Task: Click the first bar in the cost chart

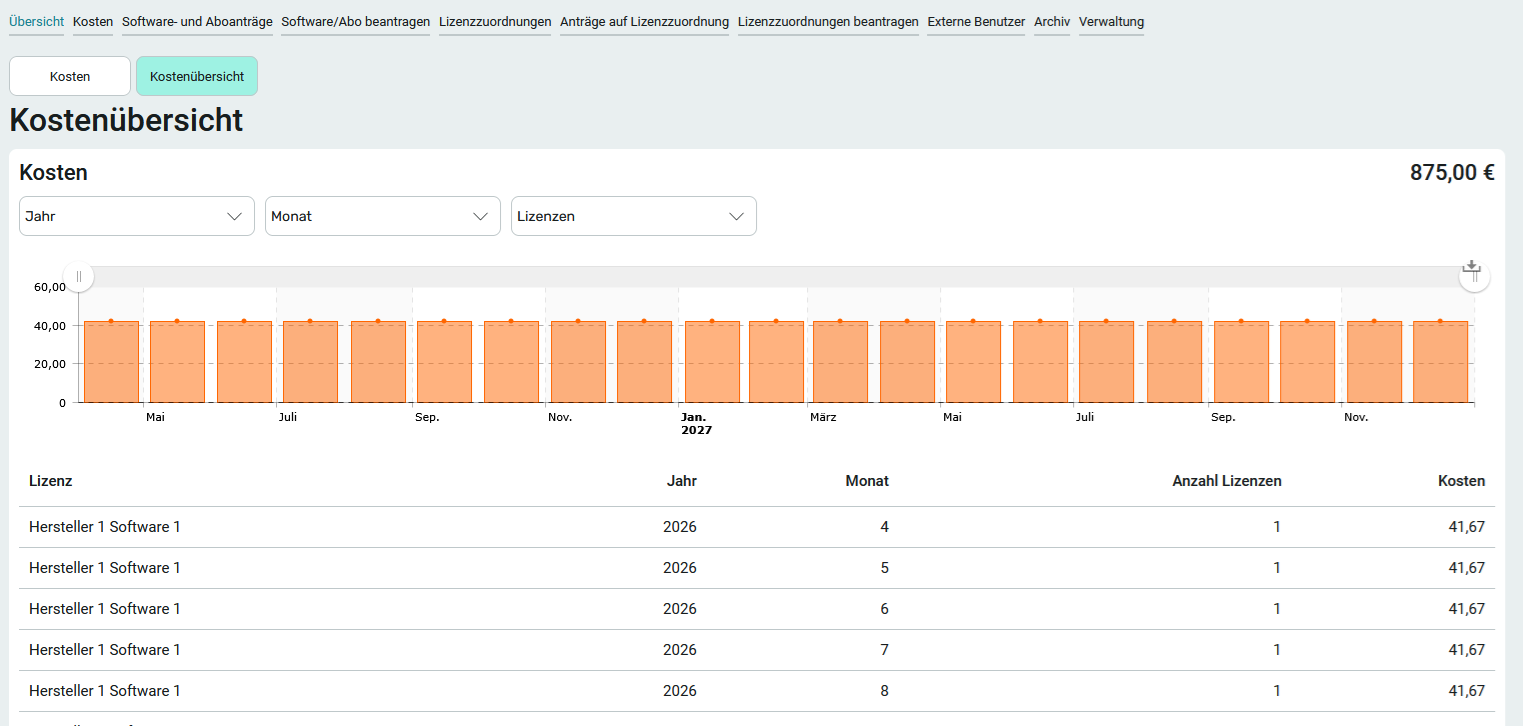Action: (x=111, y=362)
